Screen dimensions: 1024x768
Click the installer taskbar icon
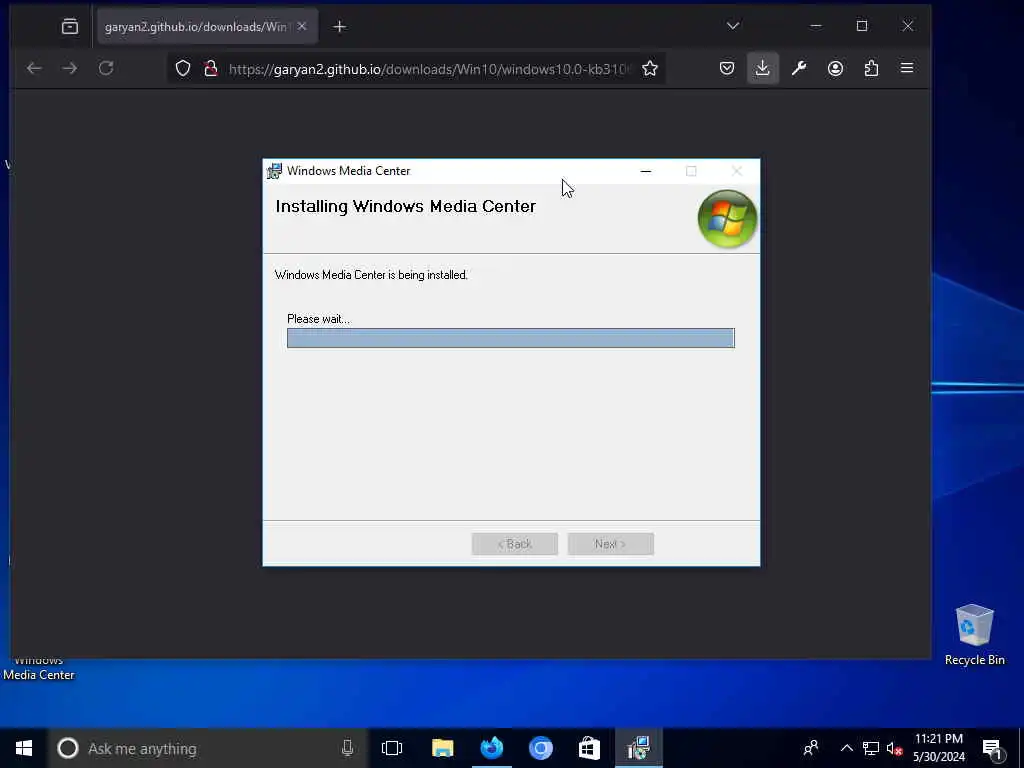click(x=638, y=748)
